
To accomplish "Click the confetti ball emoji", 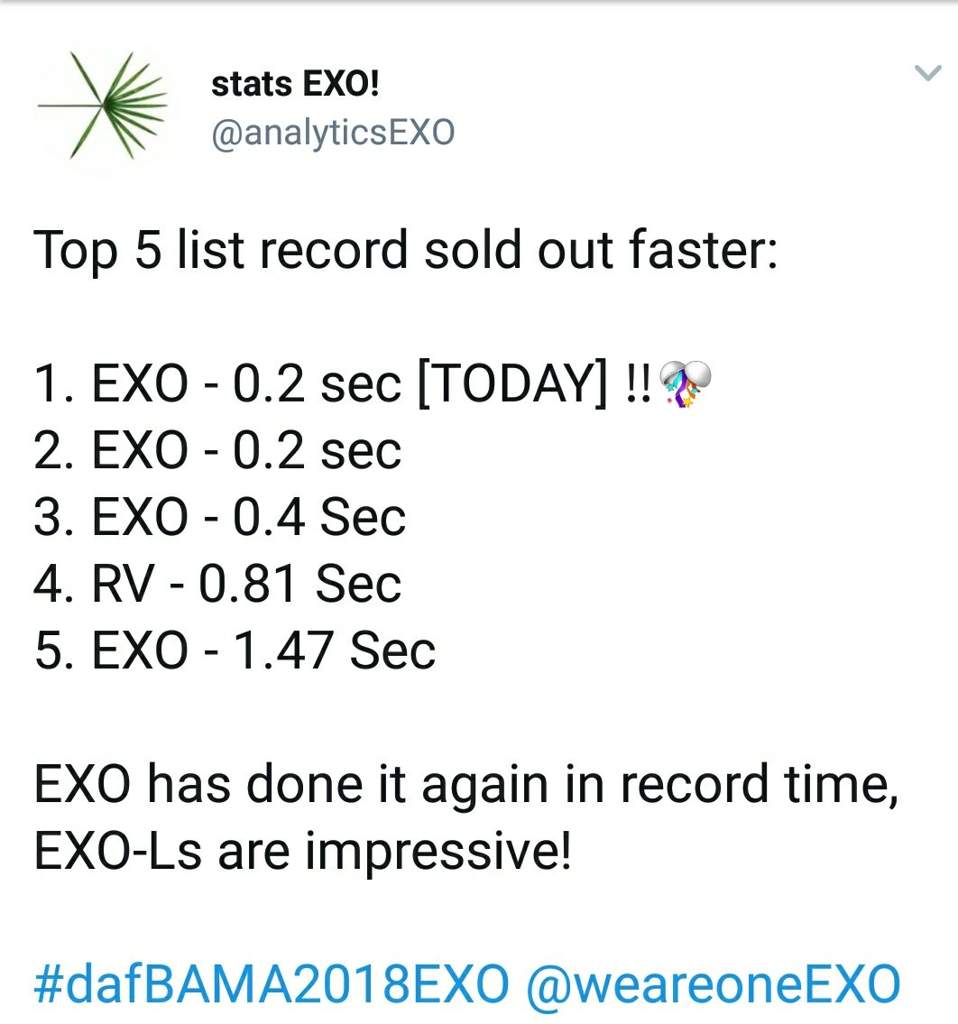I will pyautogui.click(x=685, y=384).
